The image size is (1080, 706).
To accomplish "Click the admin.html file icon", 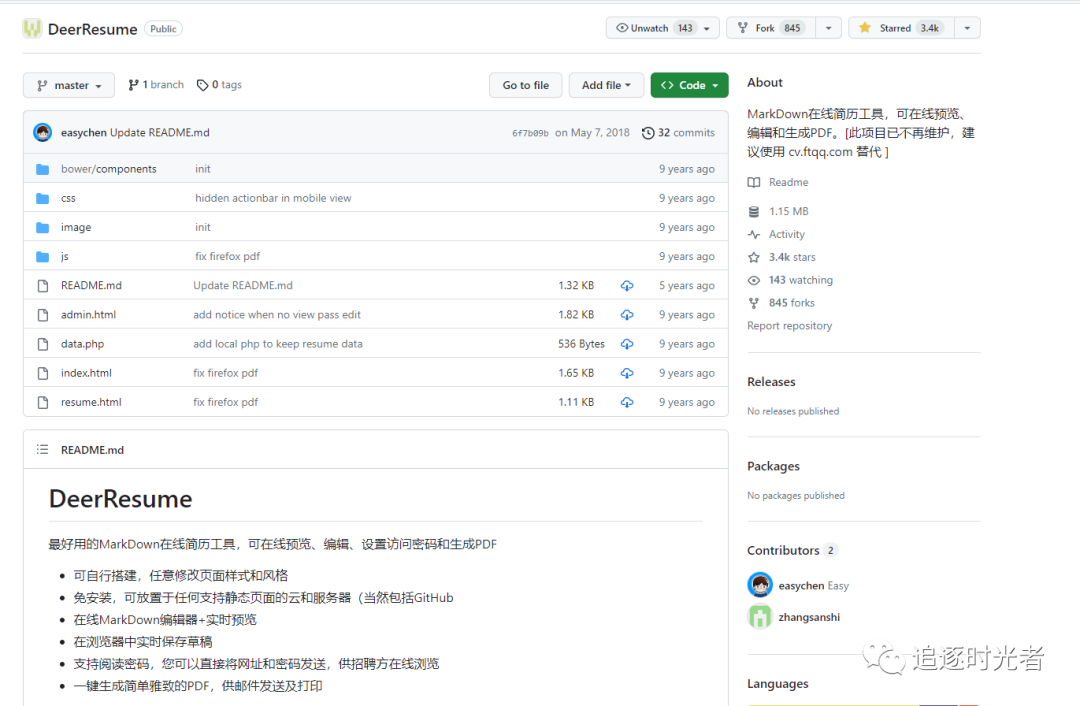I will coord(43,315).
